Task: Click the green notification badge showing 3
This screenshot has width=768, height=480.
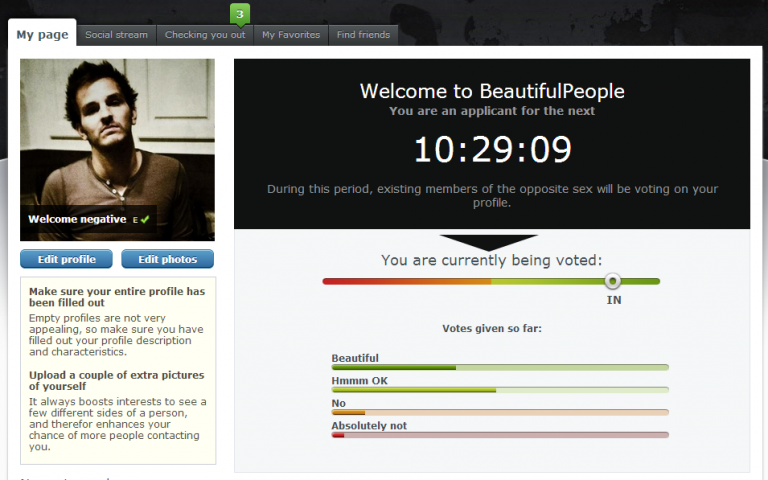Action: pyautogui.click(x=240, y=14)
